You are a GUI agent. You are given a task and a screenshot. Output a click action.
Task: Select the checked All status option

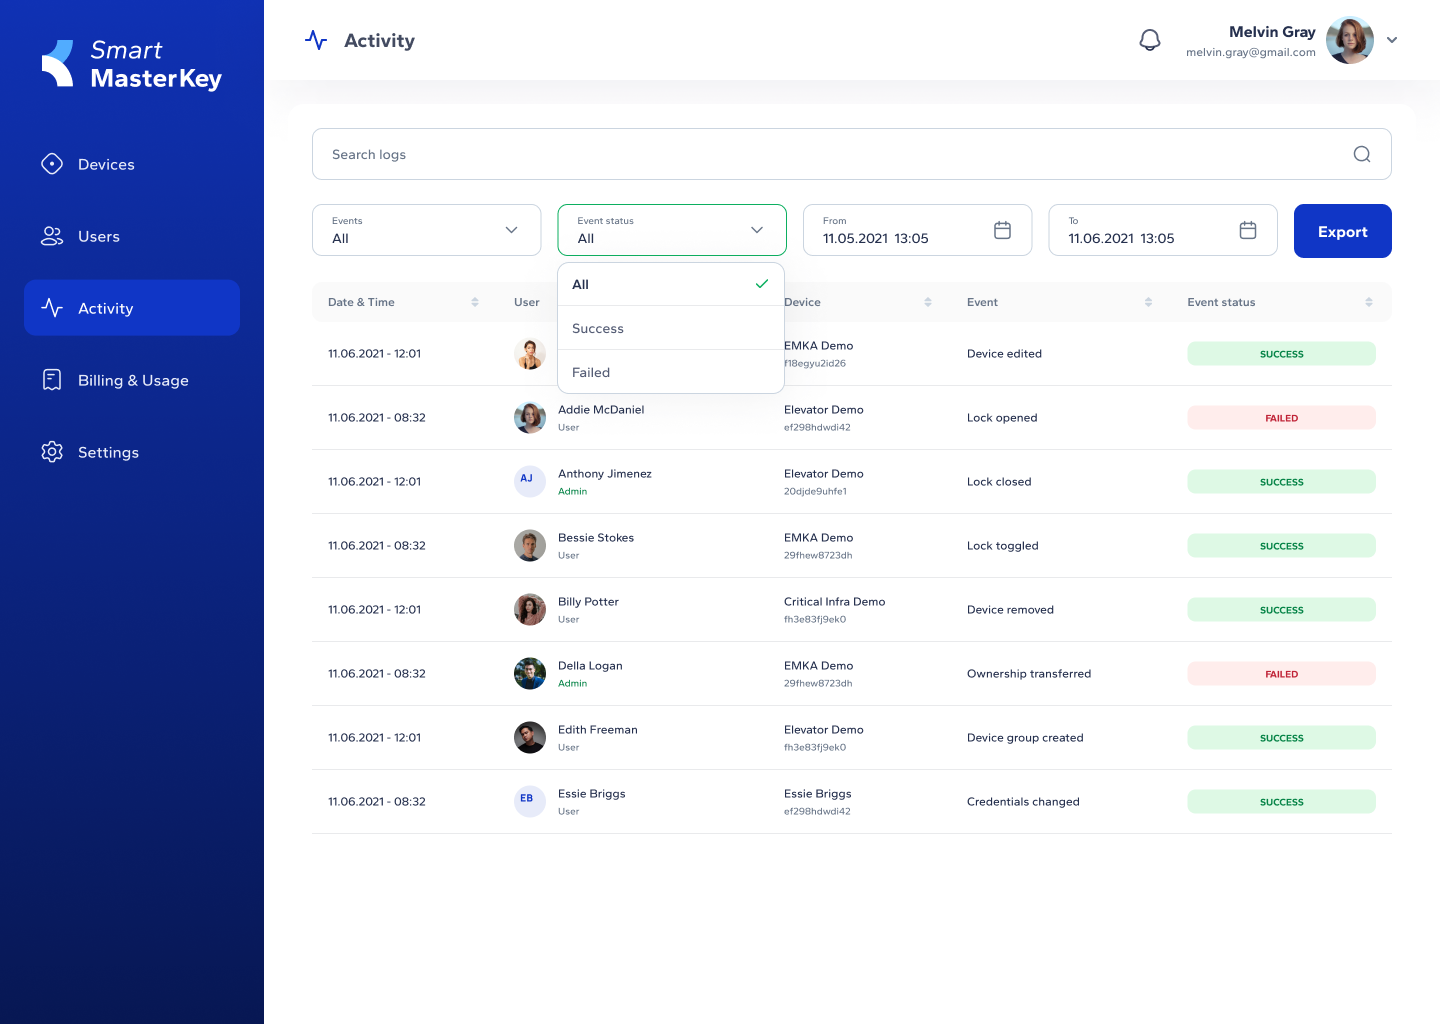(670, 285)
